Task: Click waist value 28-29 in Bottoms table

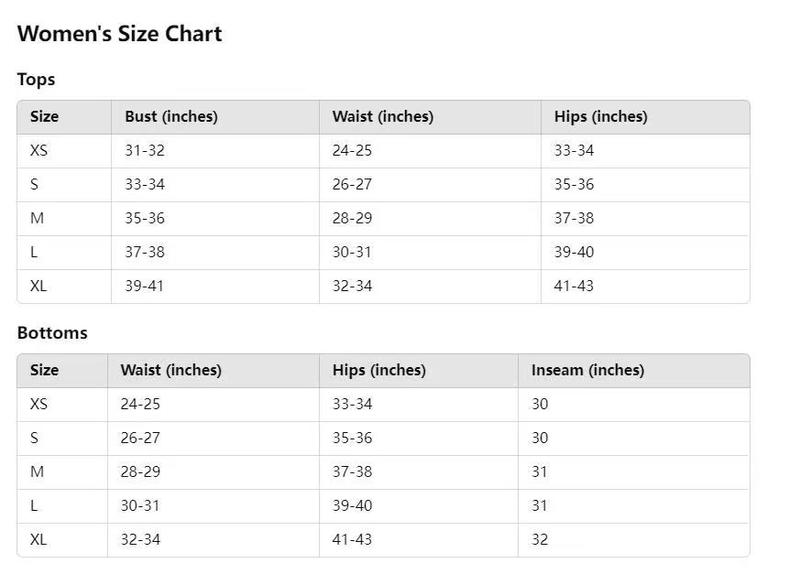Action: (140, 472)
